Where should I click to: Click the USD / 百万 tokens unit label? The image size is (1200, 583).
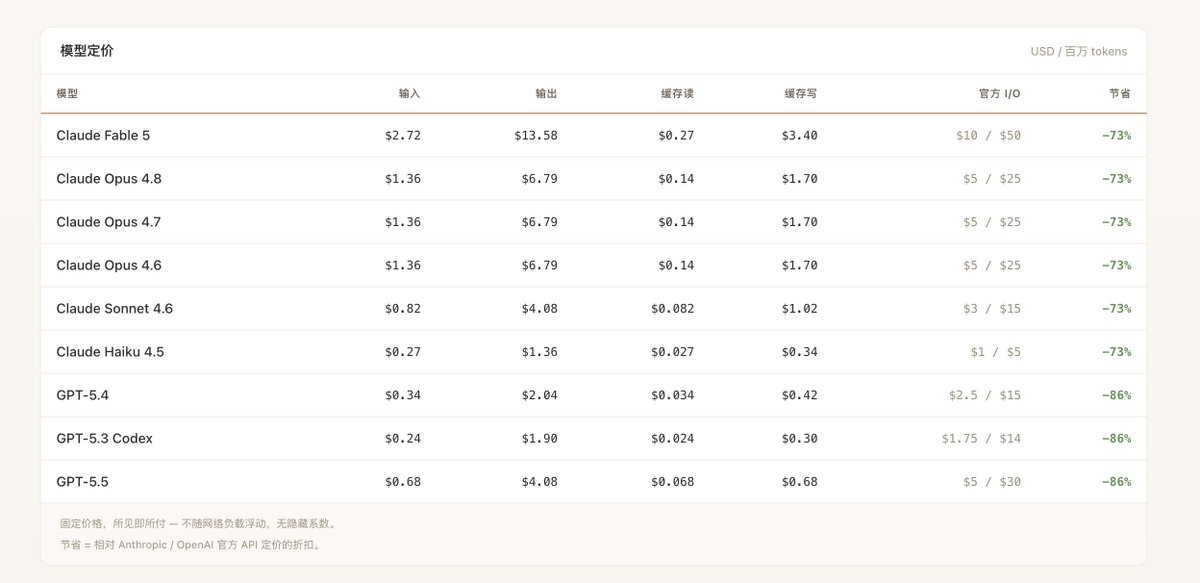click(1078, 51)
